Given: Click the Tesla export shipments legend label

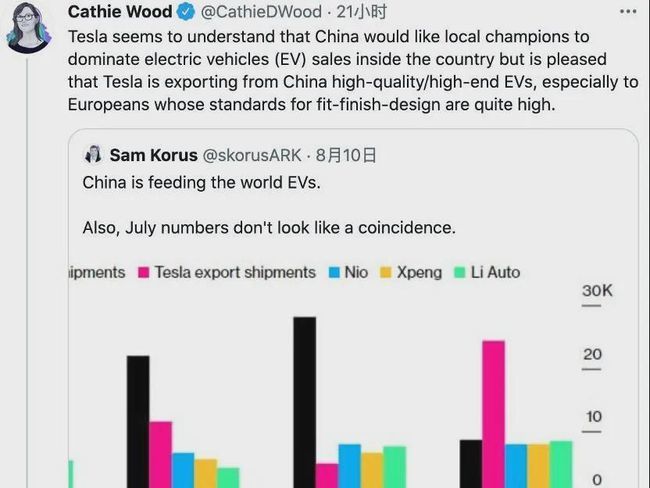Looking at the screenshot, I should coord(235,272).
